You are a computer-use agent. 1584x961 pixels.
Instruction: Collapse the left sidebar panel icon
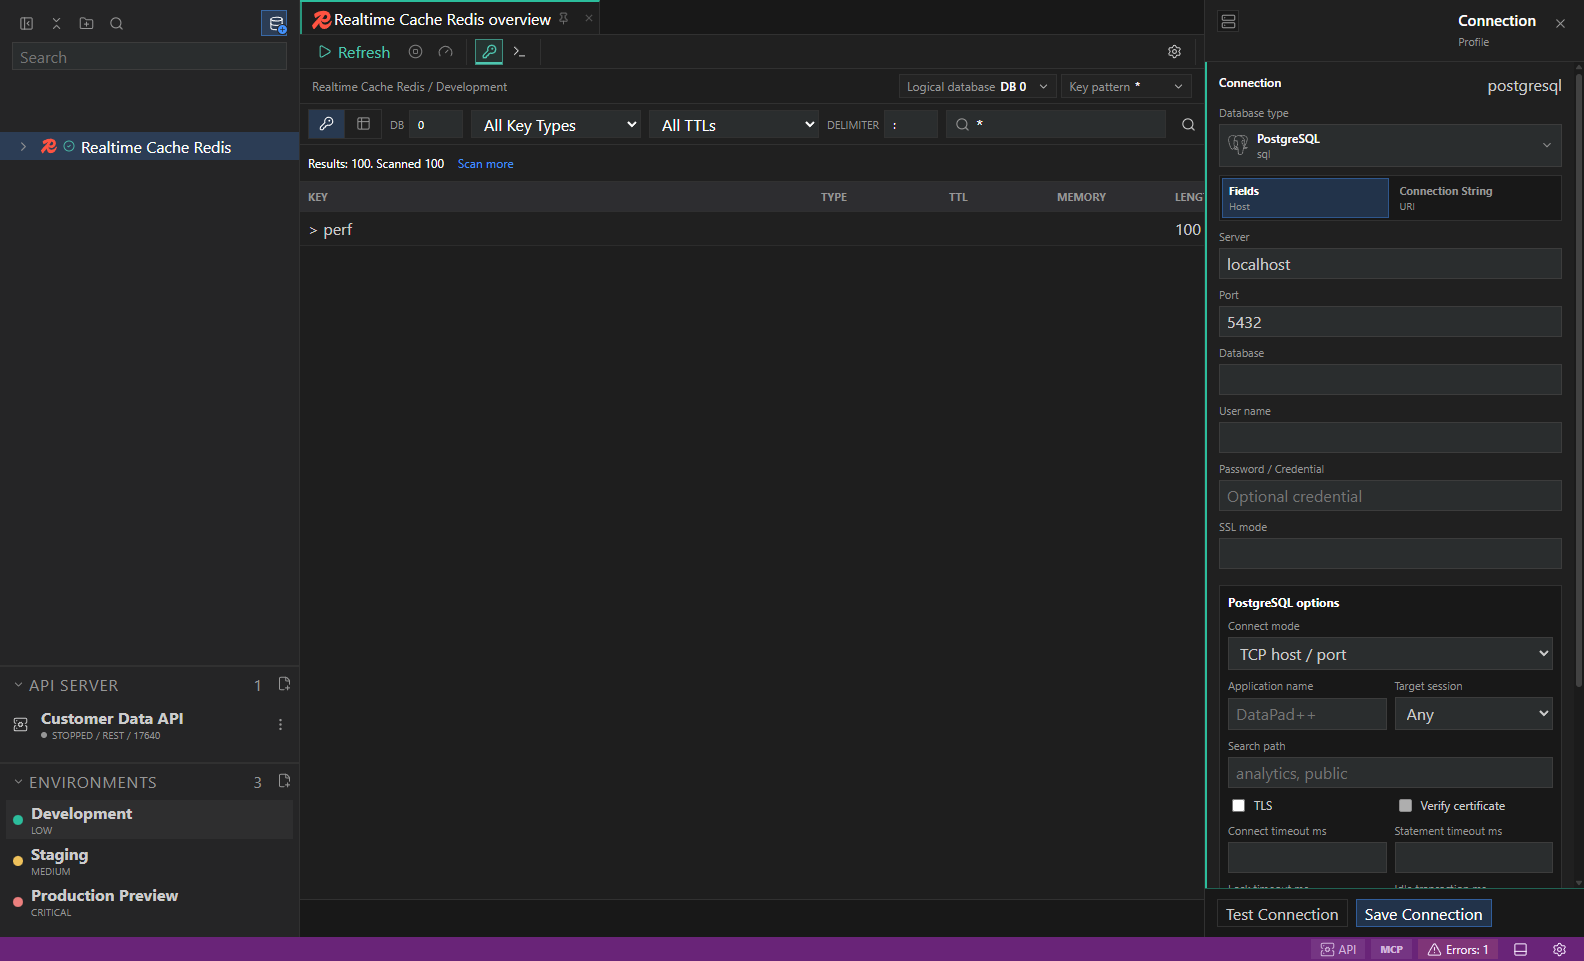[27, 23]
